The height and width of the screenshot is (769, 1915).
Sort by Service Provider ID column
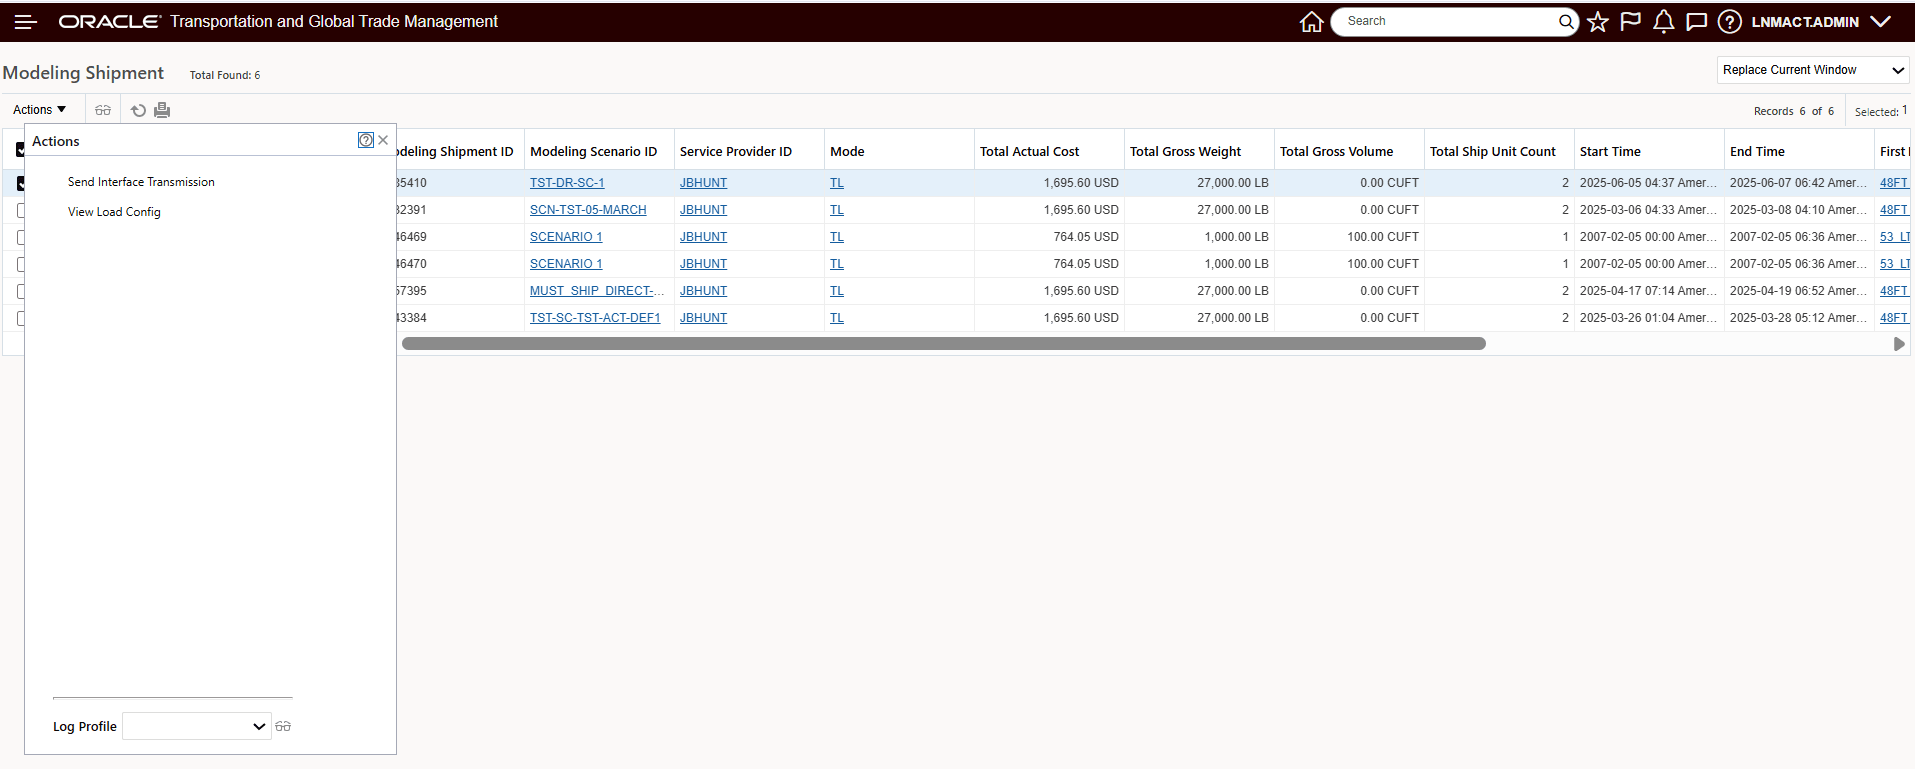point(736,152)
